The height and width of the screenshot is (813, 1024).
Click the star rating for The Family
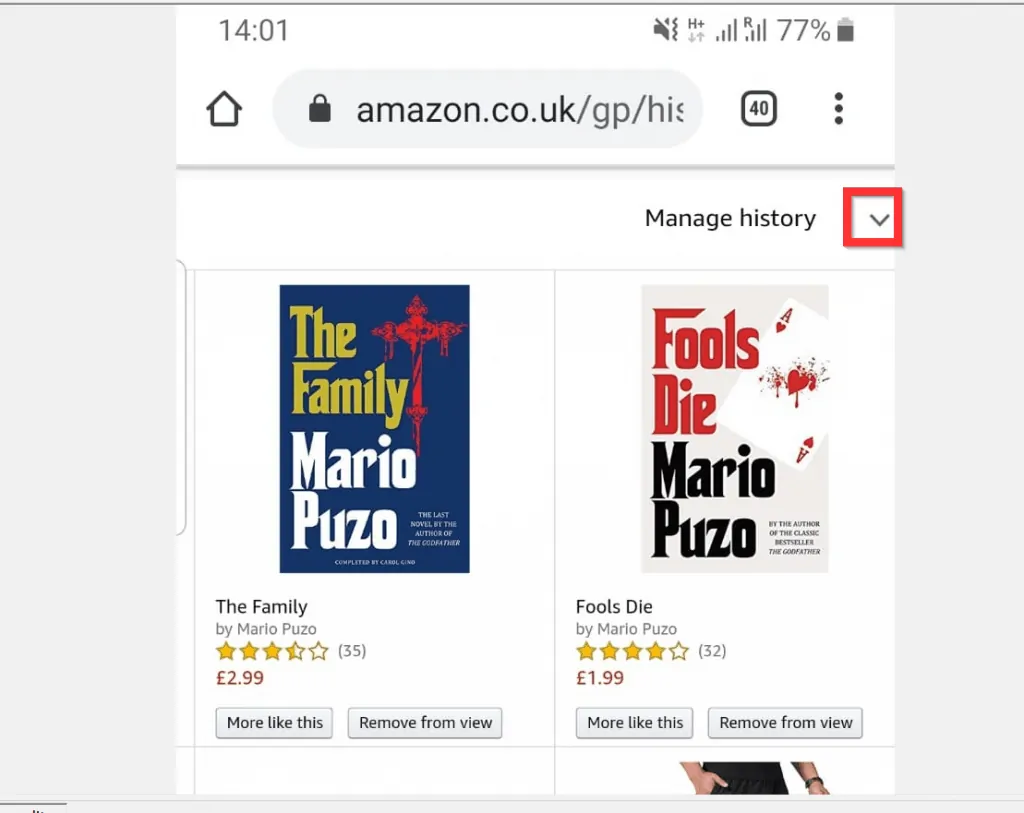[x=272, y=650]
